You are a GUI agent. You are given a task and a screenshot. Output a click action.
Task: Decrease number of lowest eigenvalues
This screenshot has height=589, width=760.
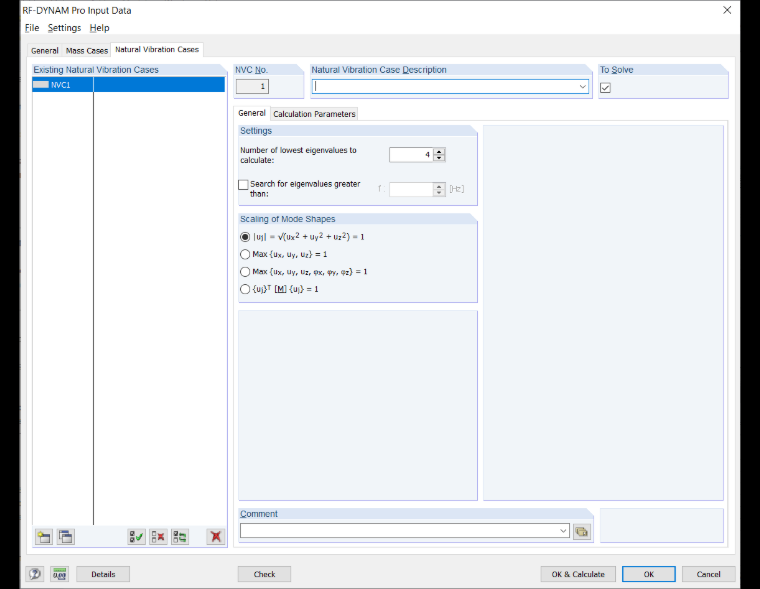coord(439,158)
